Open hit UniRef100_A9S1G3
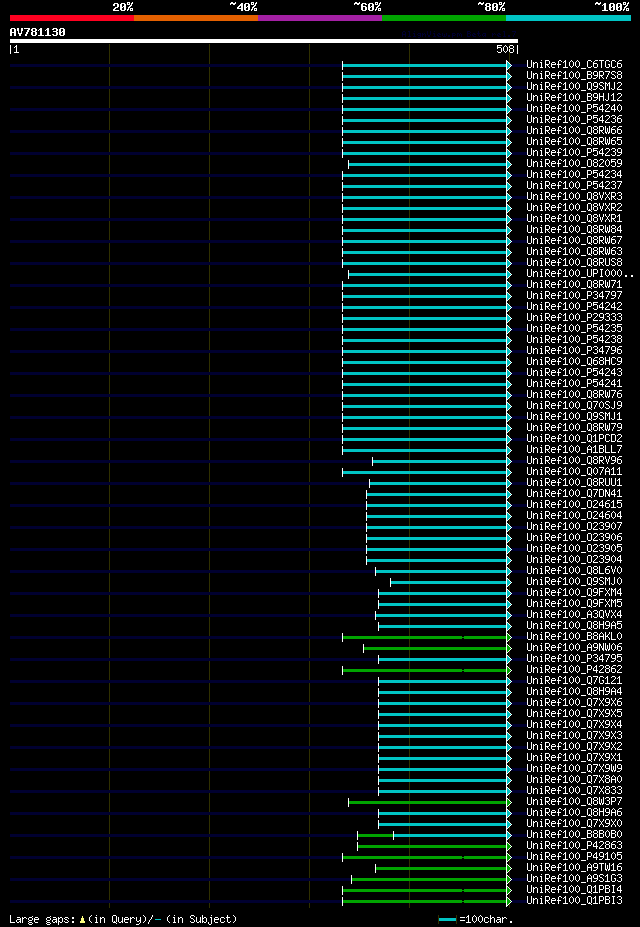Image resolution: width=640 pixels, height=927 pixels. coord(574,879)
